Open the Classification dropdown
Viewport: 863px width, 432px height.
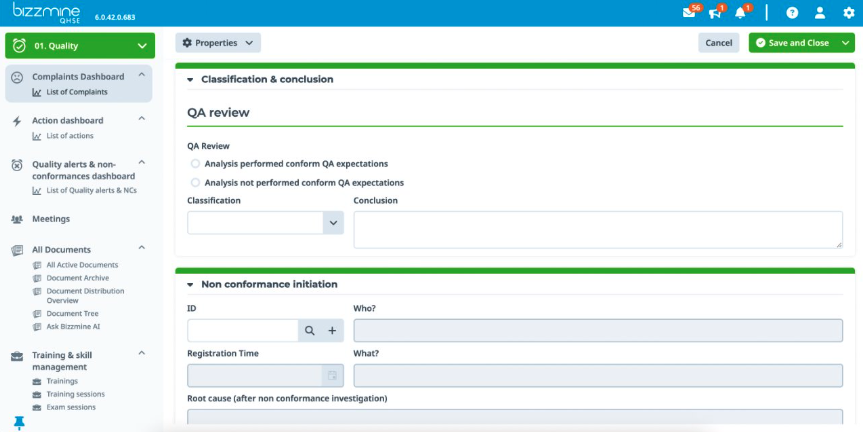pyautogui.click(x=333, y=223)
